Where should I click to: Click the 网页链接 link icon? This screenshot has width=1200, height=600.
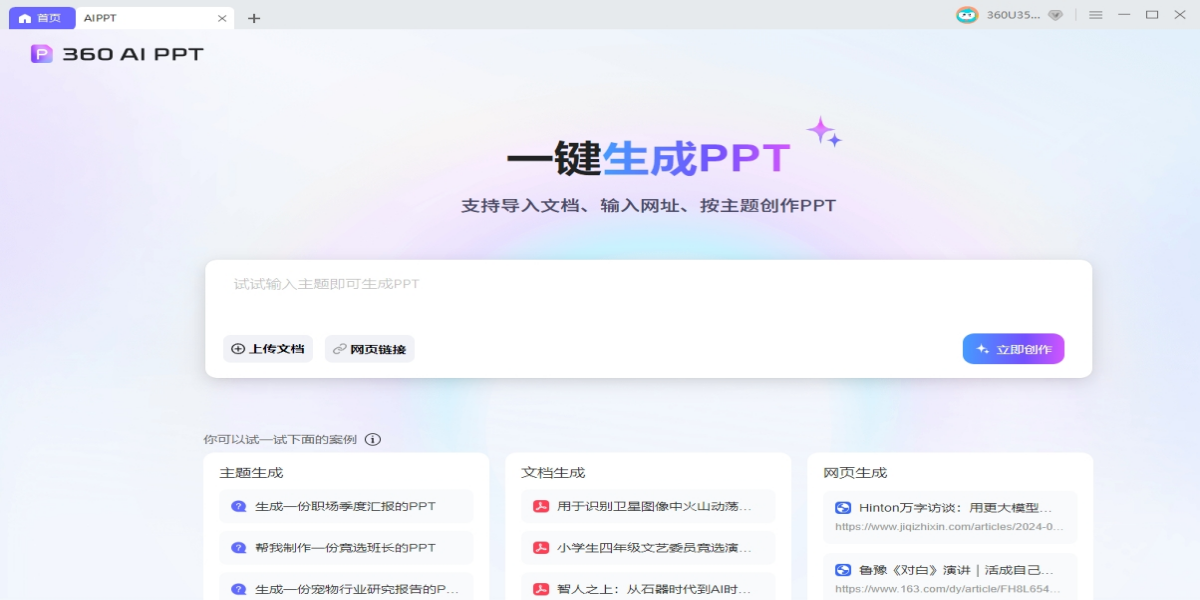click(x=337, y=348)
